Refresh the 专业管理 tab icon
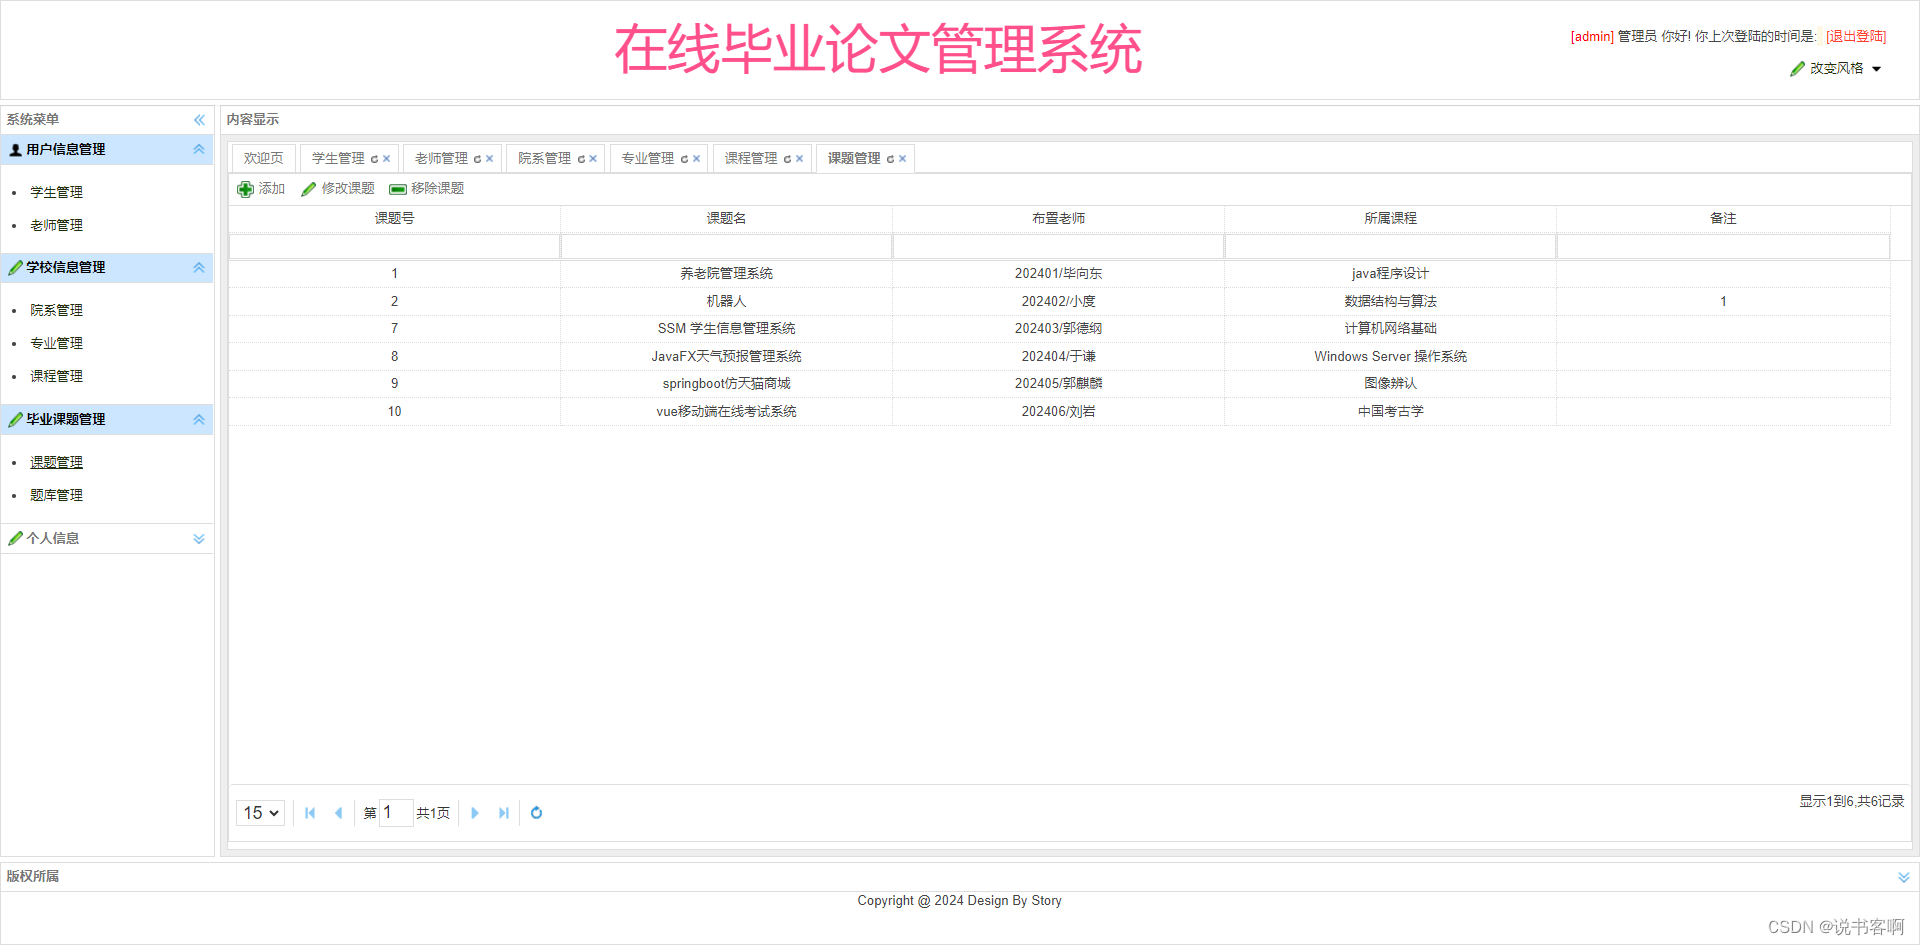This screenshot has width=1920, height=945. click(685, 159)
